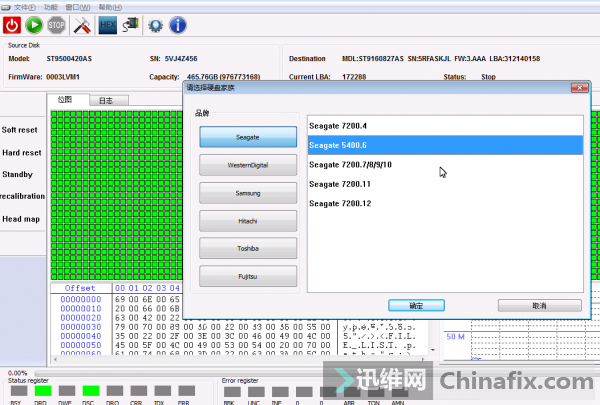Click hex offset 00000050 row
The image size is (600, 405).
pyautogui.click(x=81, y=345)
